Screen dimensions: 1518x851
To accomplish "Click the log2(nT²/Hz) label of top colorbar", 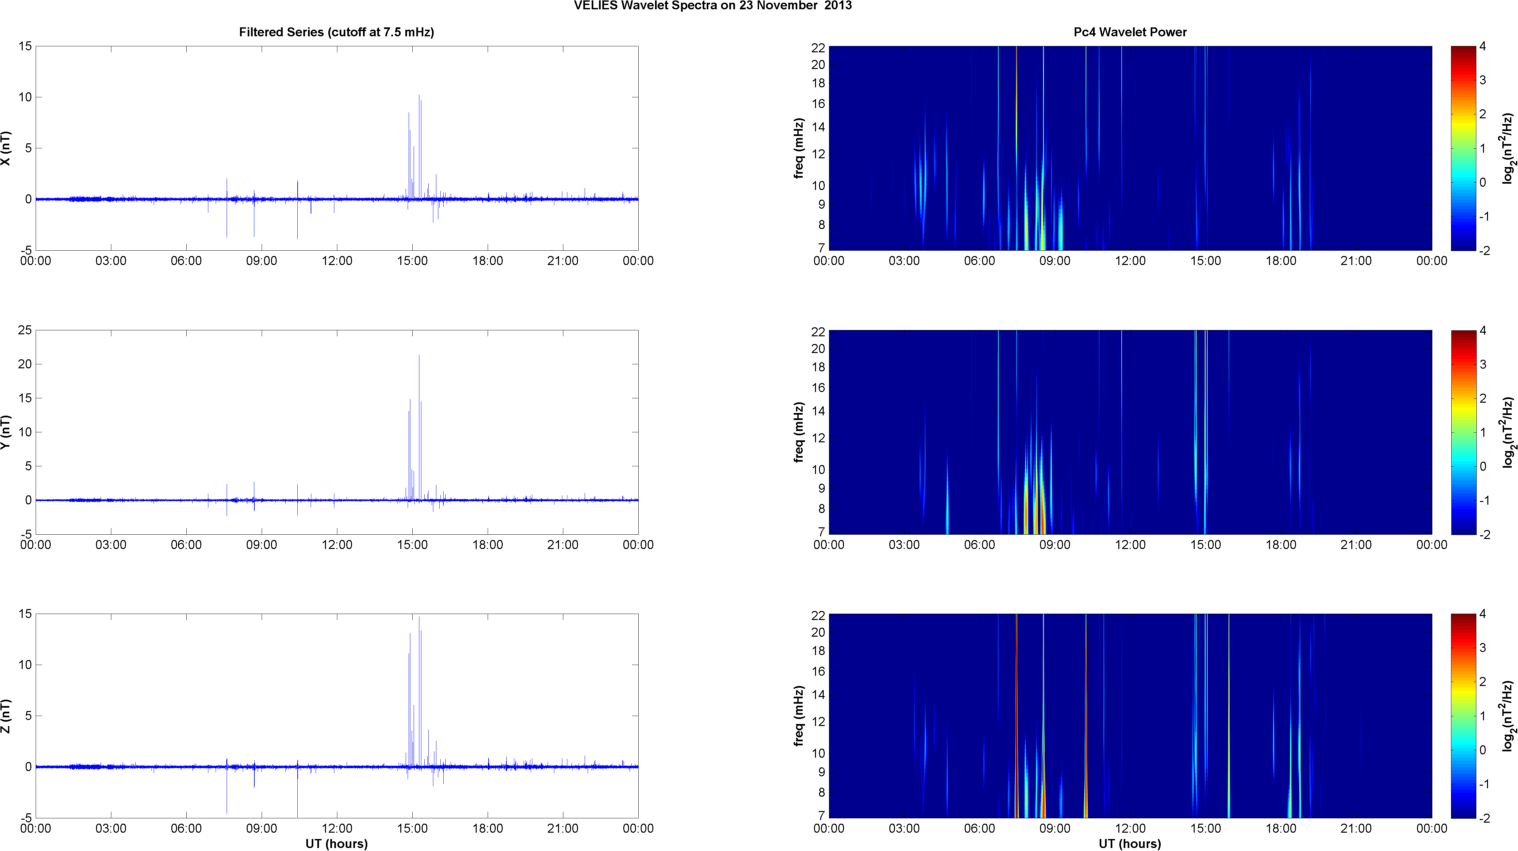I will pyautogui.click(x=1508, y=148).
